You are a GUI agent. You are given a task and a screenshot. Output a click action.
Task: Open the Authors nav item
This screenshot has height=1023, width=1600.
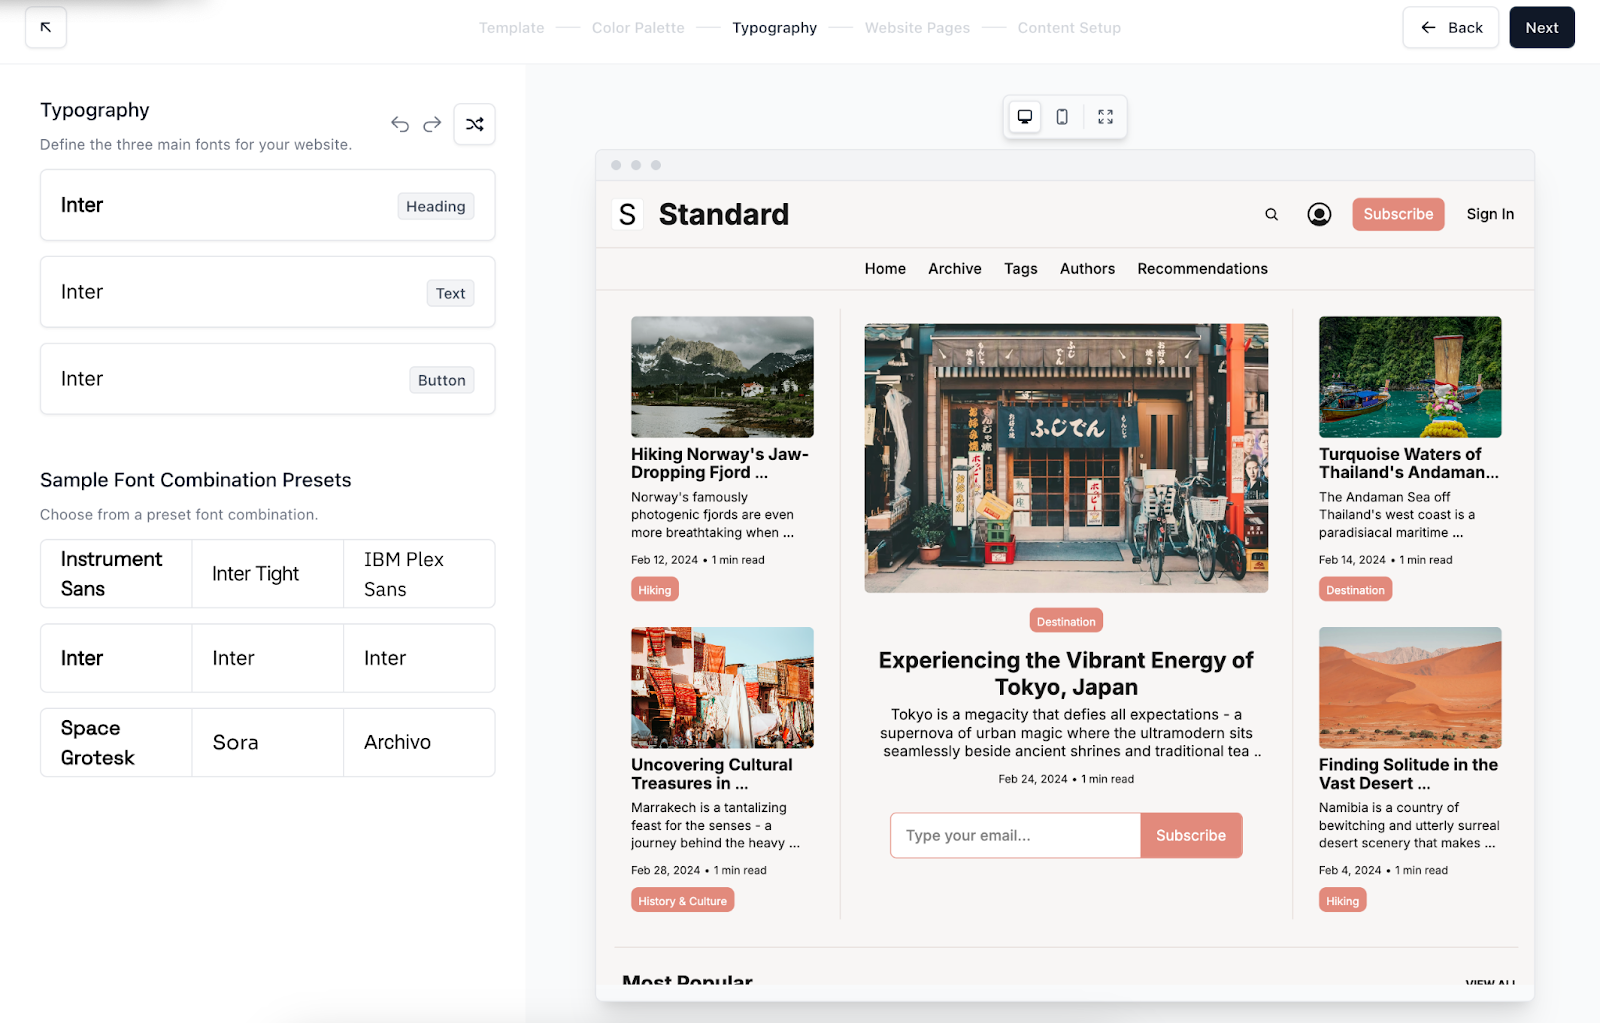click(1087, 269)
